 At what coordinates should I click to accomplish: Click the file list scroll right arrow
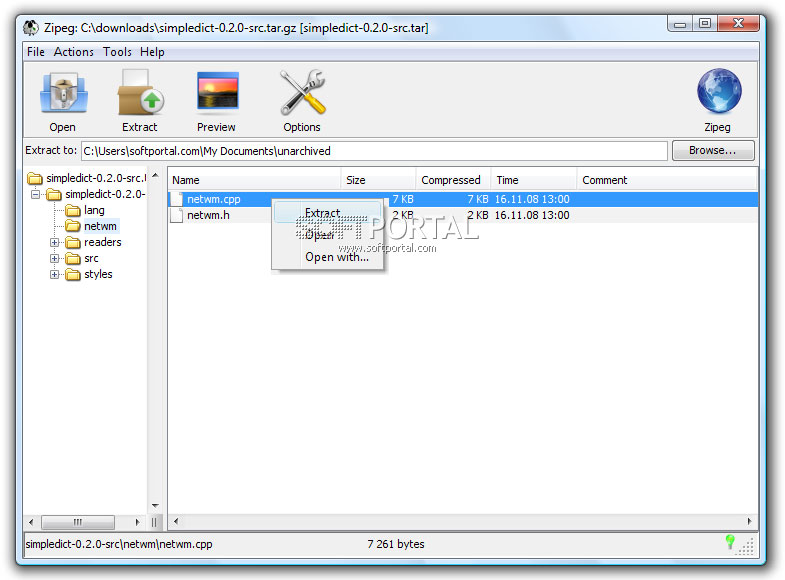[x=749, y=521]
